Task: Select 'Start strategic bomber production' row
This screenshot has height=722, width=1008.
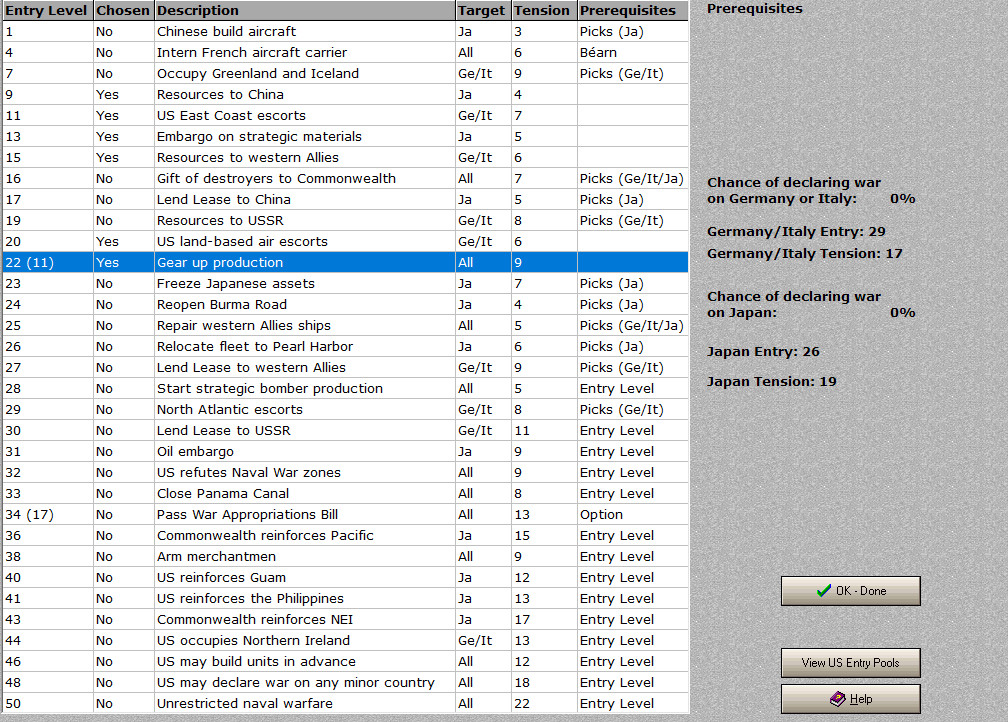Action: 345,389
